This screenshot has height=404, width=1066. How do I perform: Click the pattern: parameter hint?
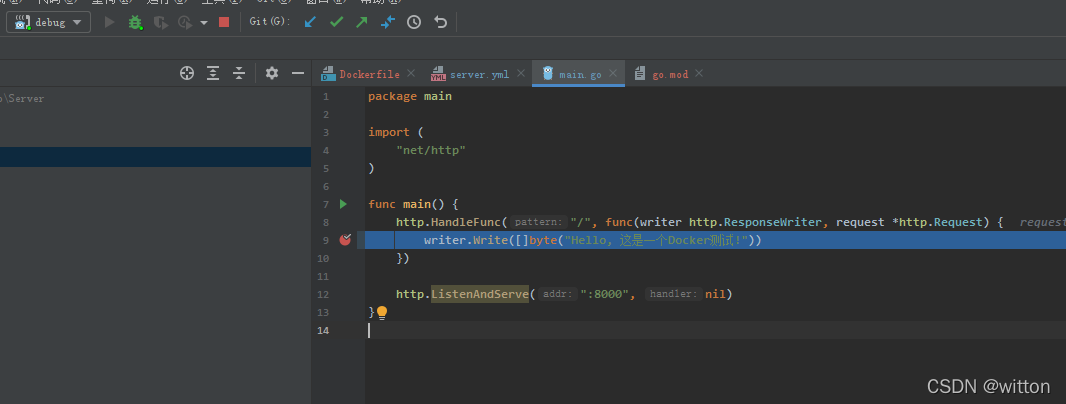(x=539, y=222)
